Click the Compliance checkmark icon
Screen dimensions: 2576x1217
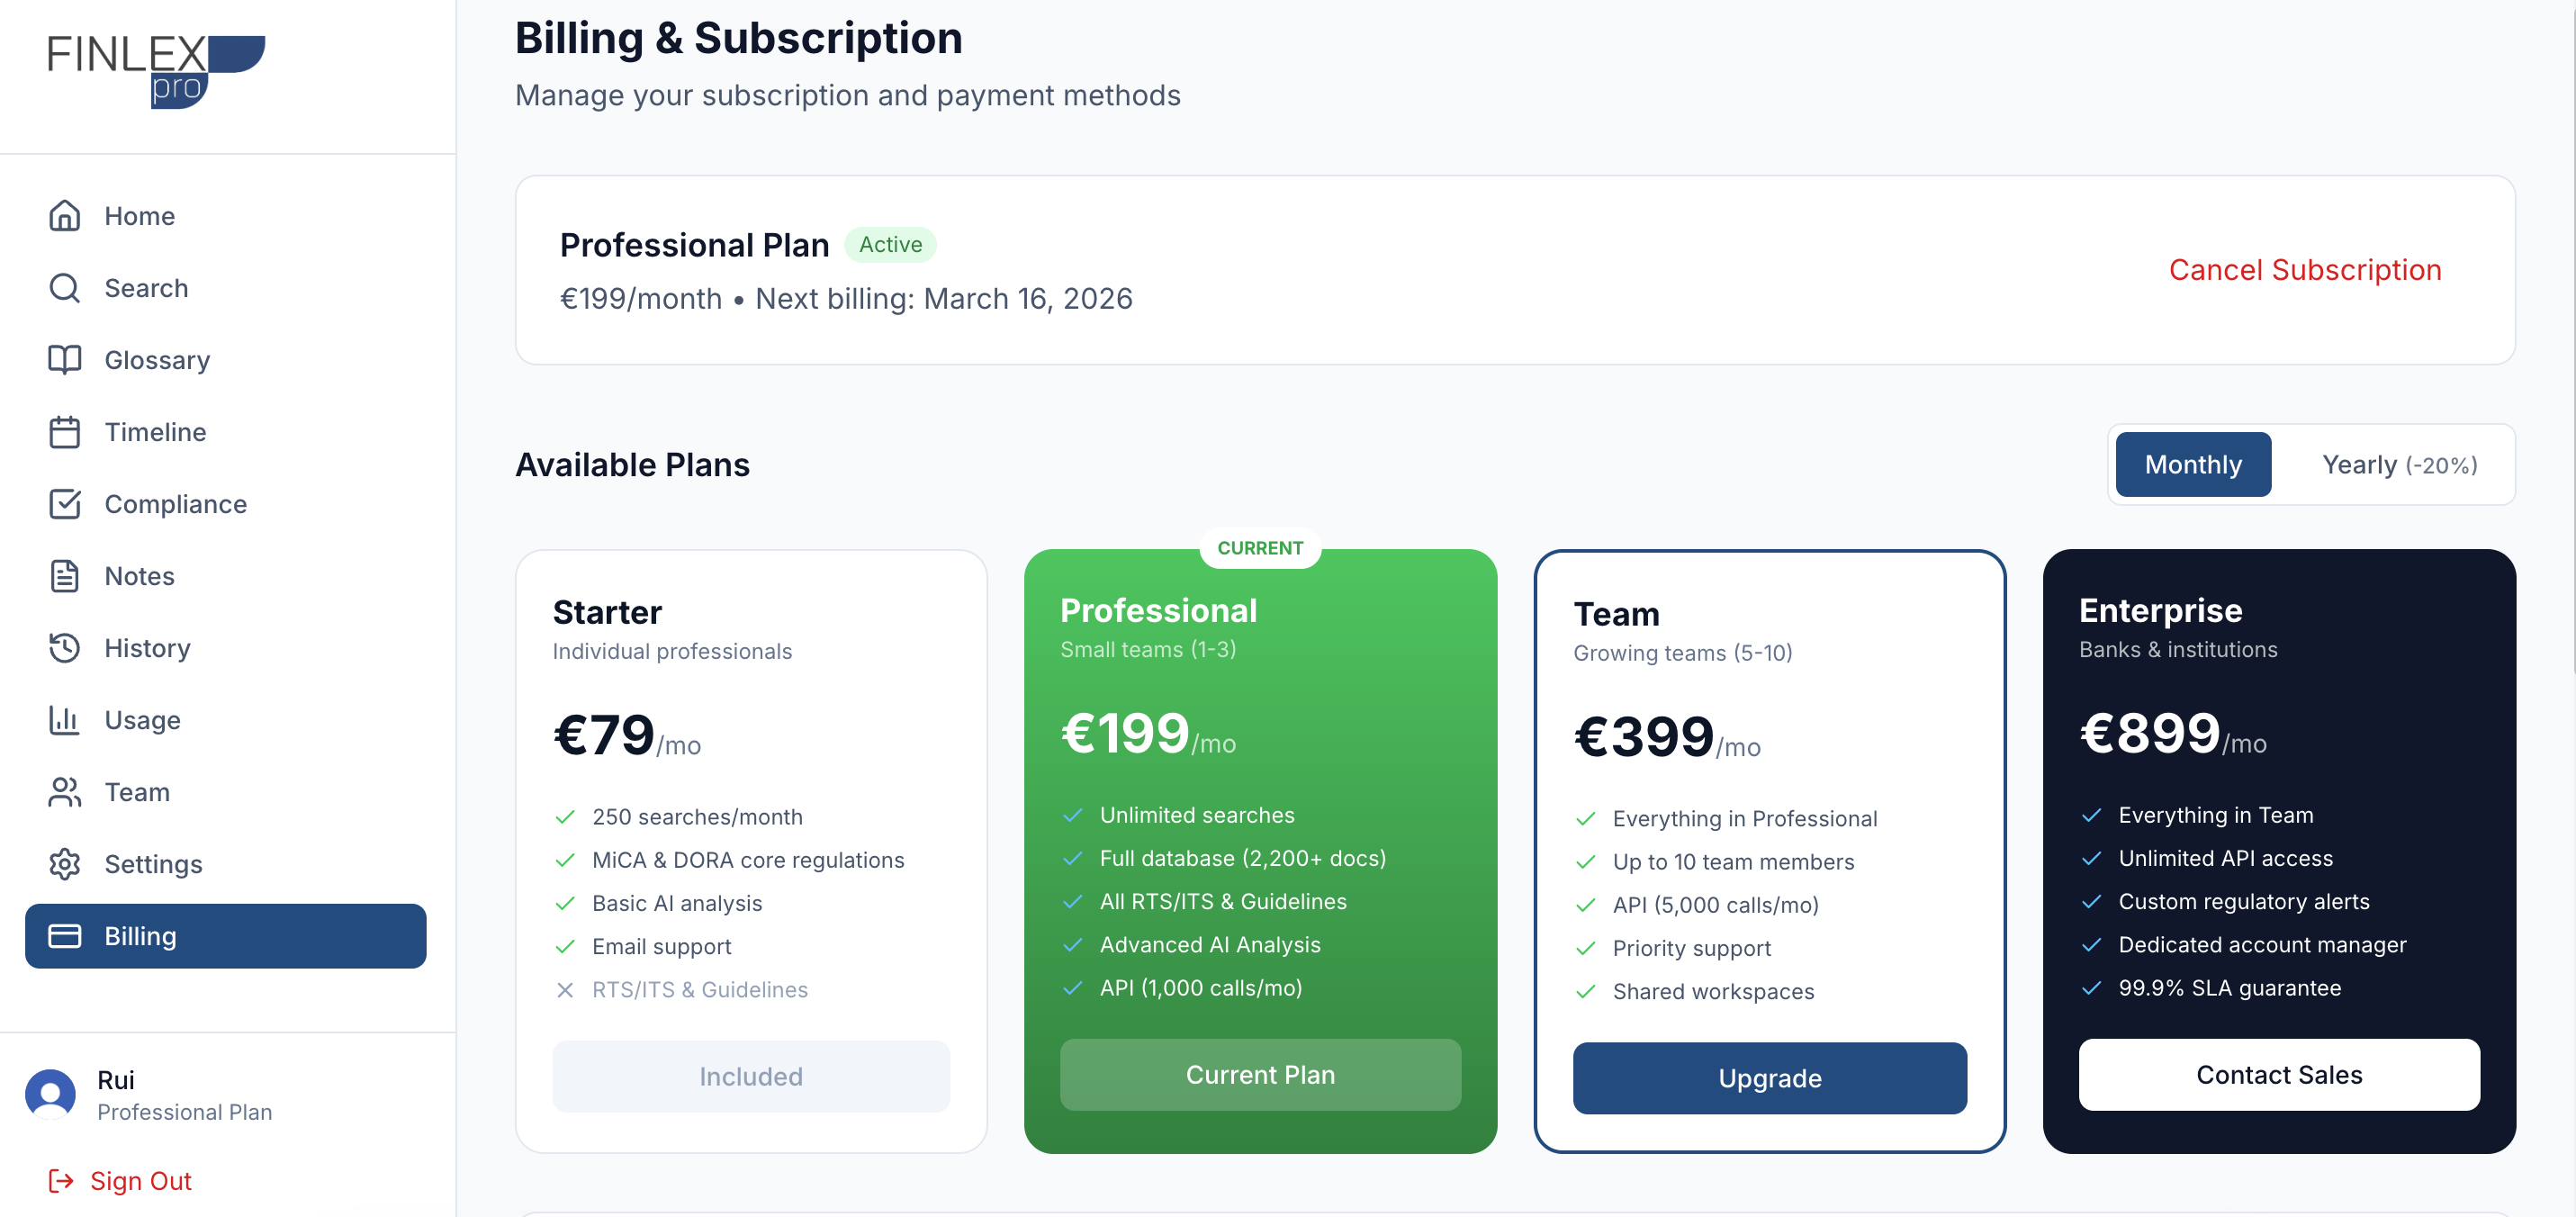click(65, 504)
